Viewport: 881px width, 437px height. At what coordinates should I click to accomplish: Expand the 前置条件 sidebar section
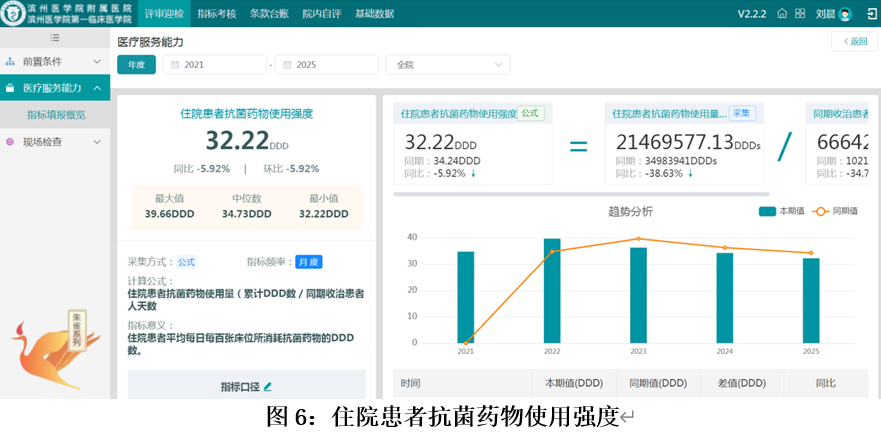click(x=55, y=61)
